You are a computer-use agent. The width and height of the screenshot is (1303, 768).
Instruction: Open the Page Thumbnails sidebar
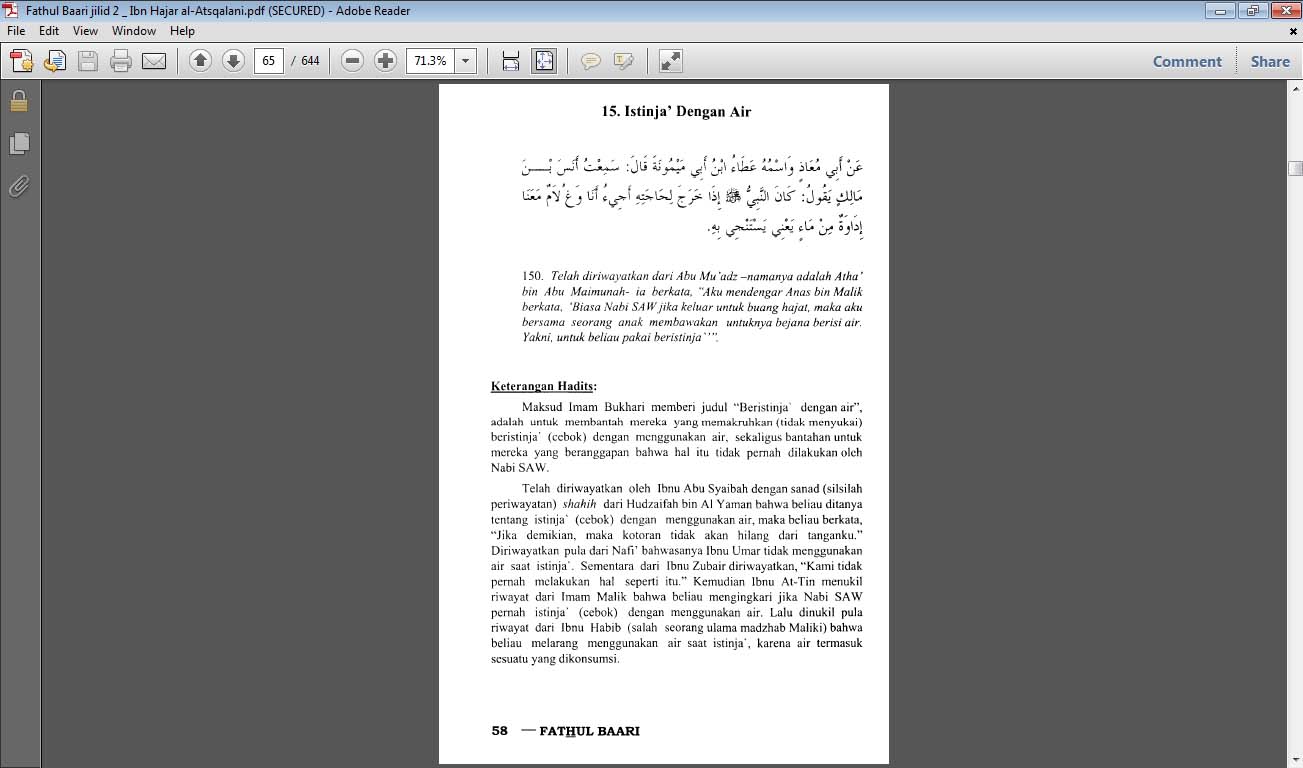point(18,143)
